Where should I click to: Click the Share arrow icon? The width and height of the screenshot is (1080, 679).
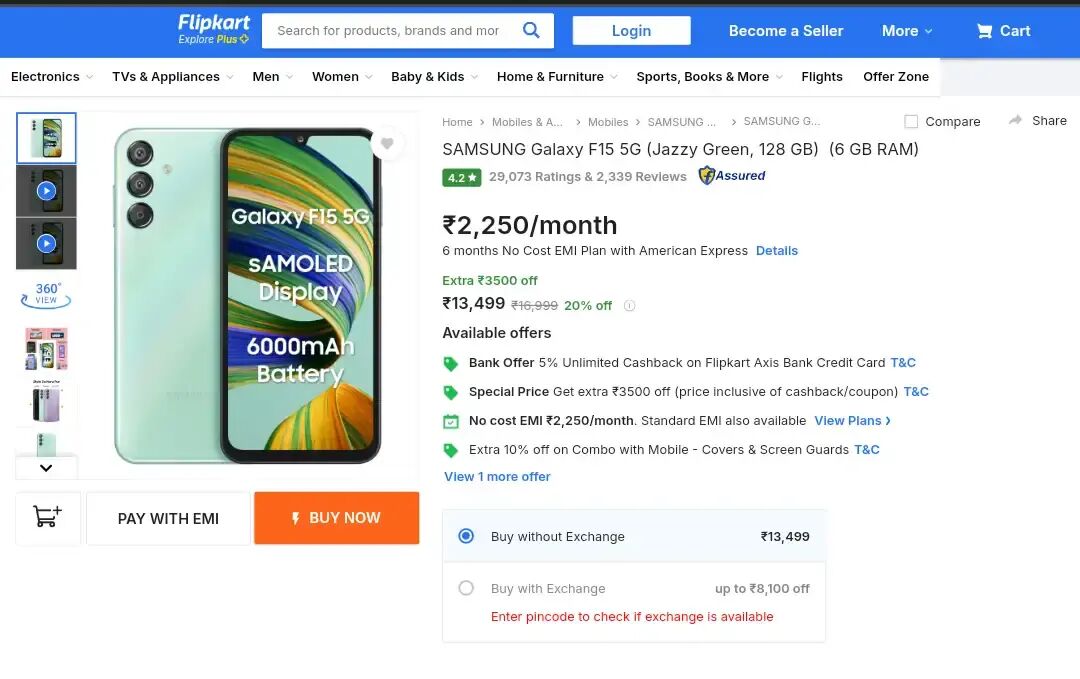(x=1015, y=120)
